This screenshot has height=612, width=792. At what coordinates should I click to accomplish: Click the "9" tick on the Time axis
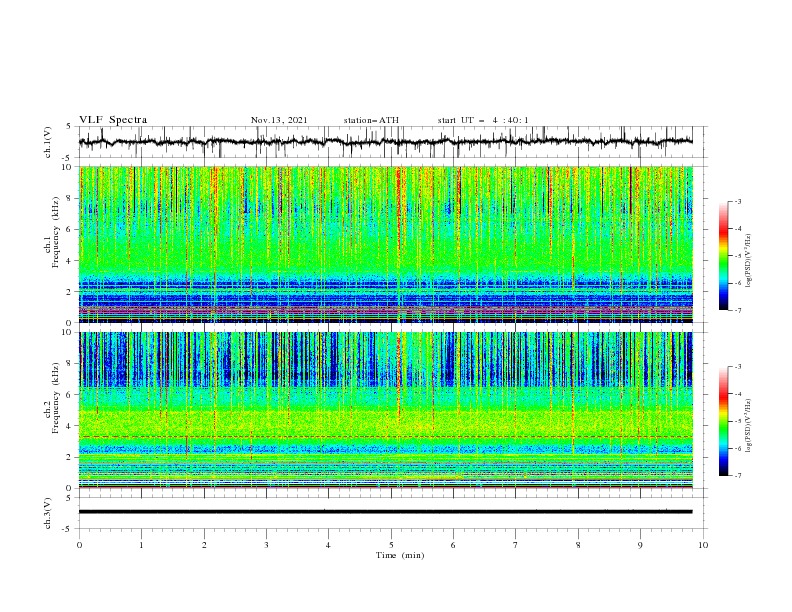(640, 545)
